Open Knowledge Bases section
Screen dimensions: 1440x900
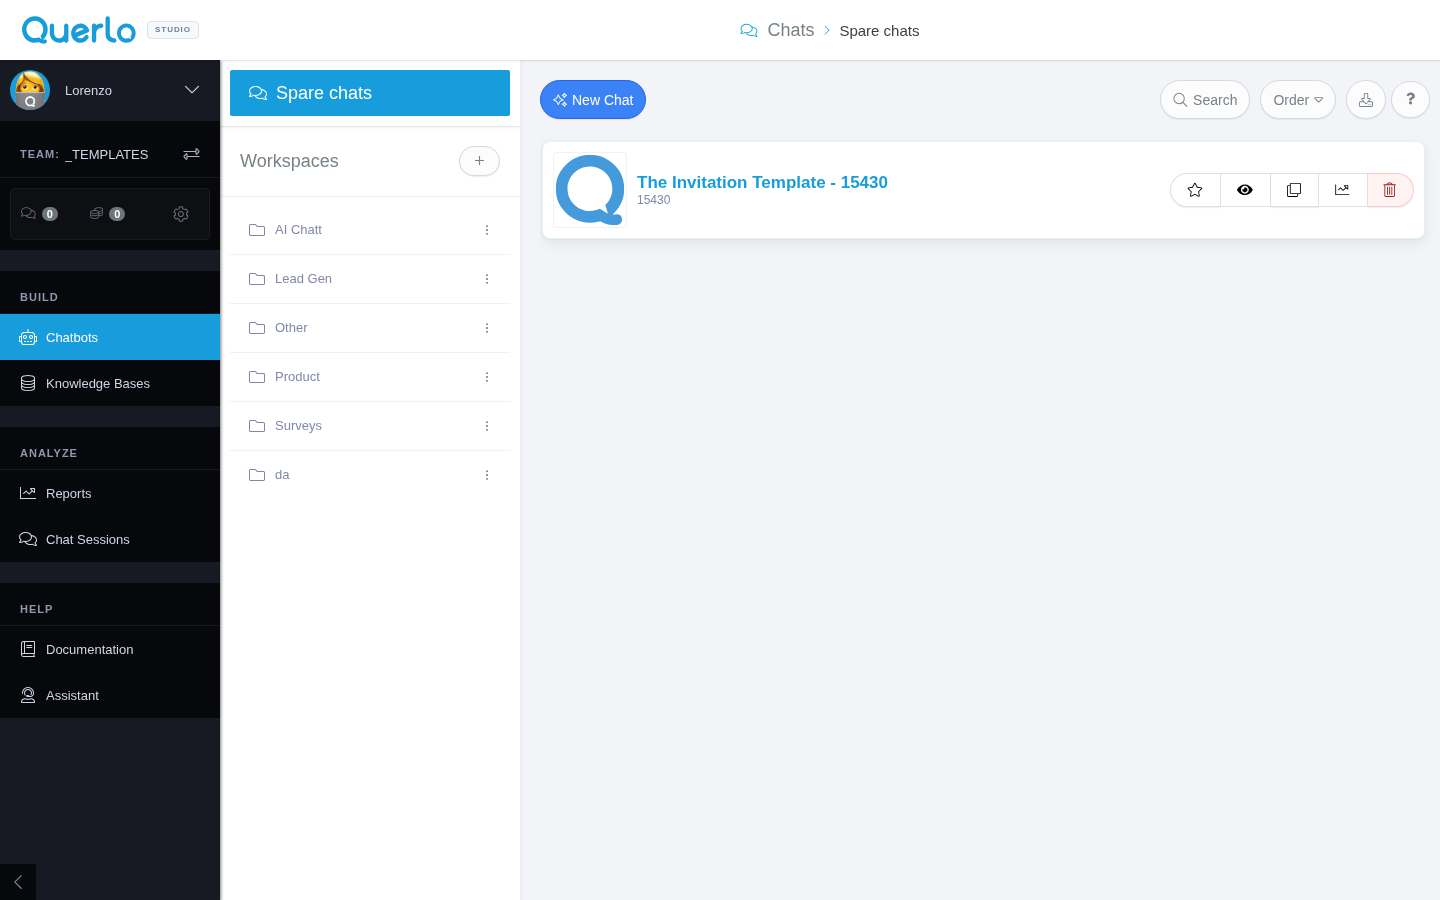click(110, 383)
